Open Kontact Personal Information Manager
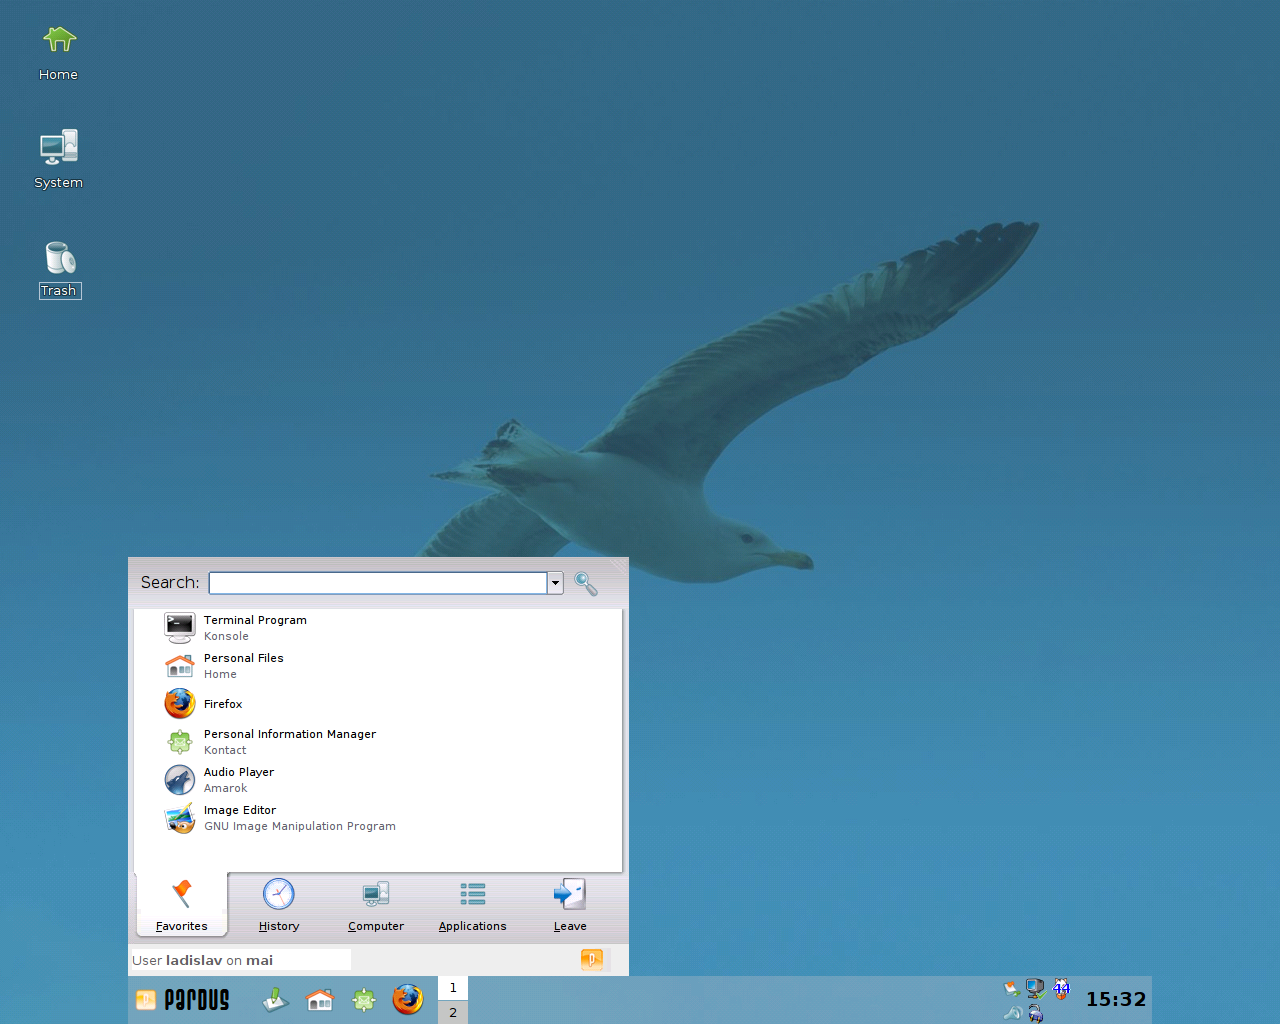This screenshot has height=1024, width=1280. [378, 742]
